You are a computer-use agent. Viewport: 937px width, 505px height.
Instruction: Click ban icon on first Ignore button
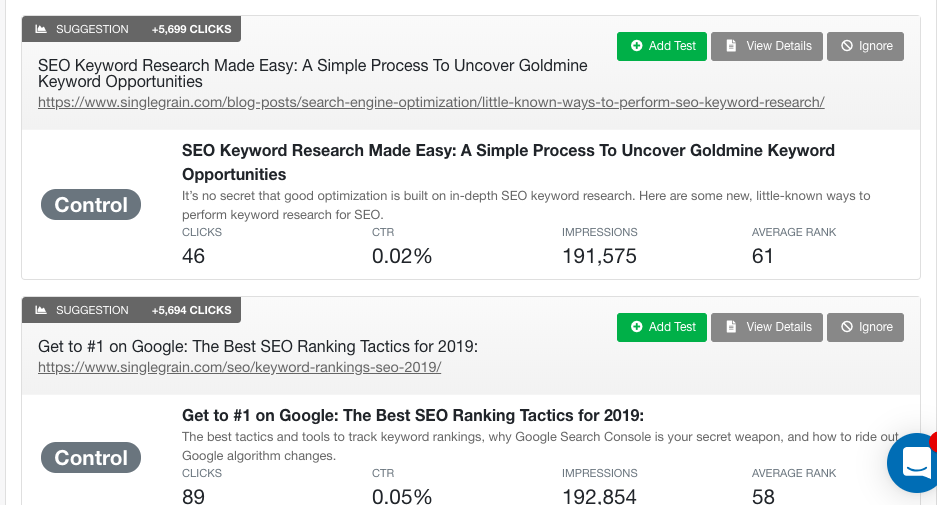coord(847,46)
